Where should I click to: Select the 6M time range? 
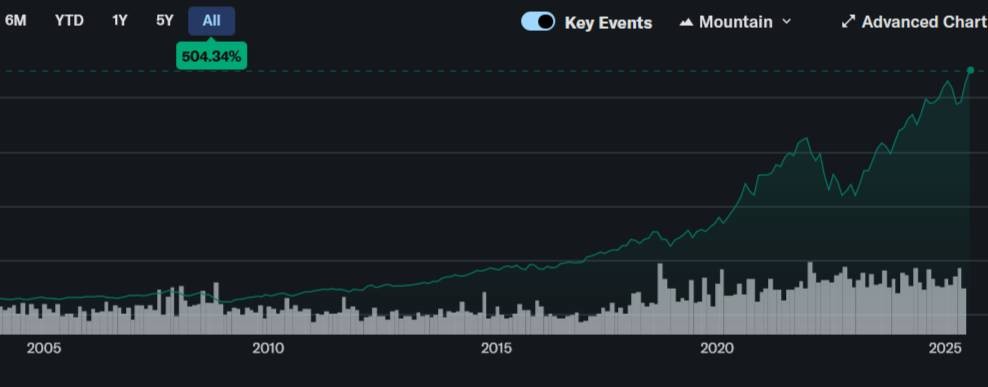[15, 21]
